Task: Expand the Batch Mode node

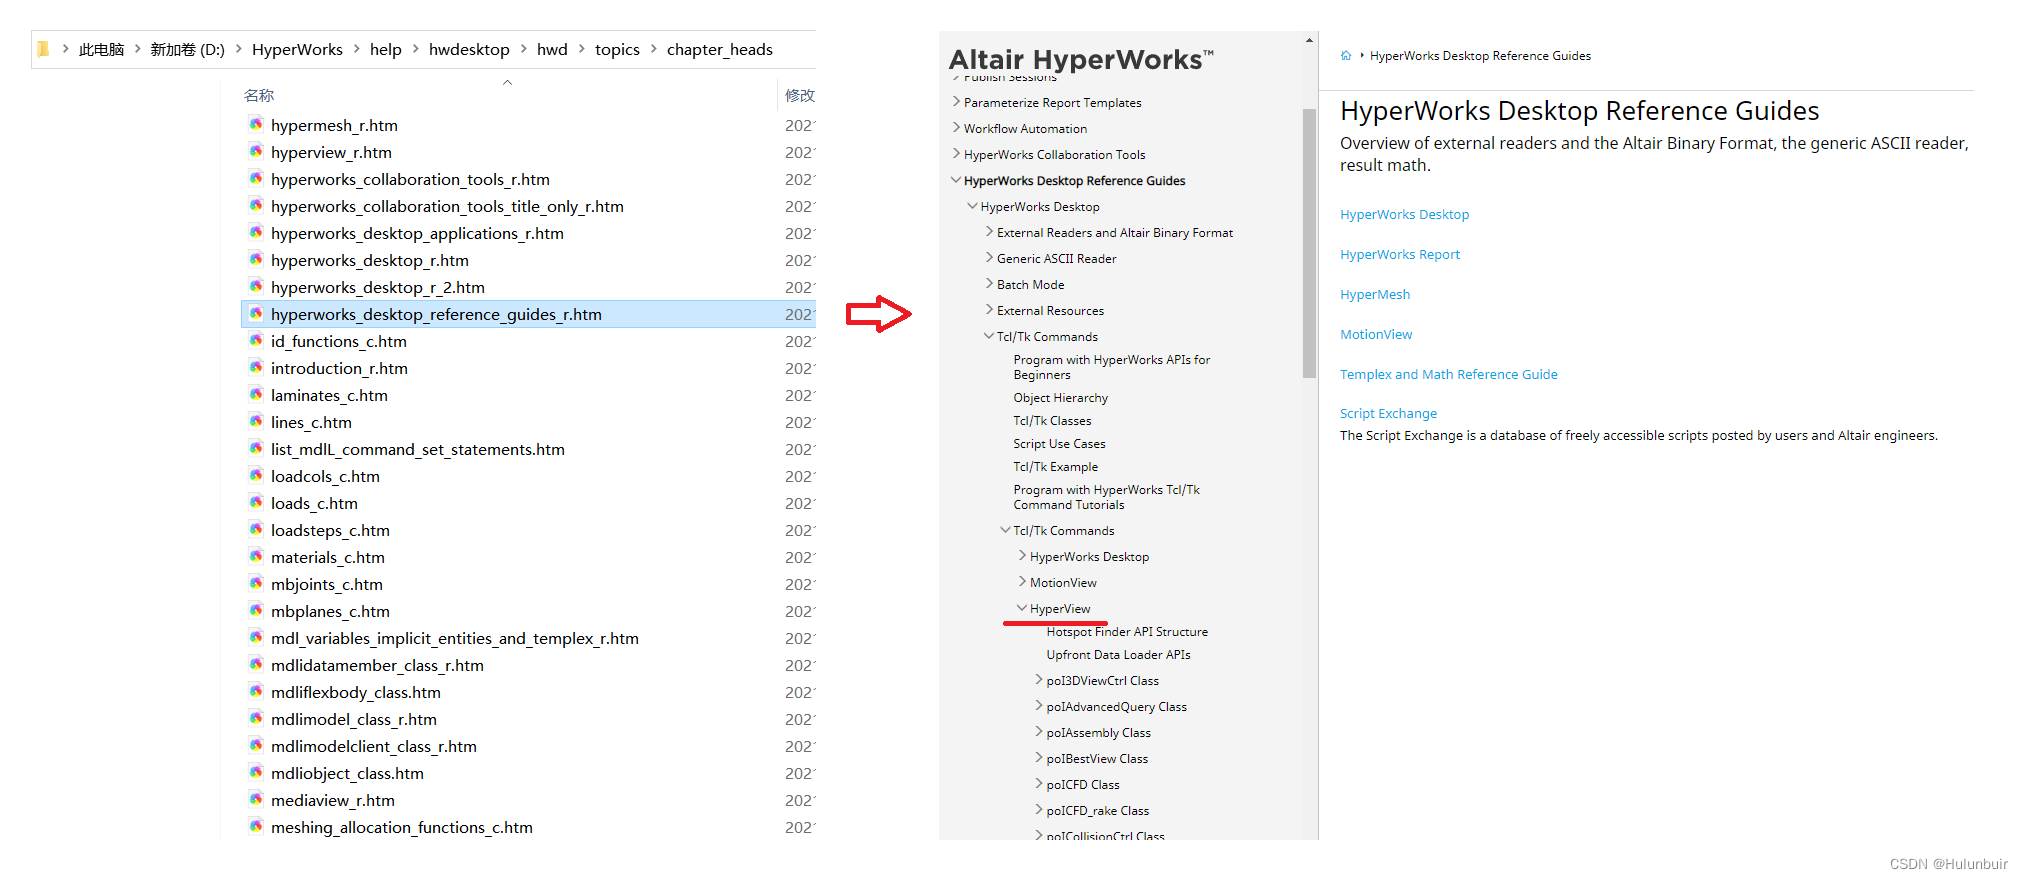Action: tap(989, 284)
